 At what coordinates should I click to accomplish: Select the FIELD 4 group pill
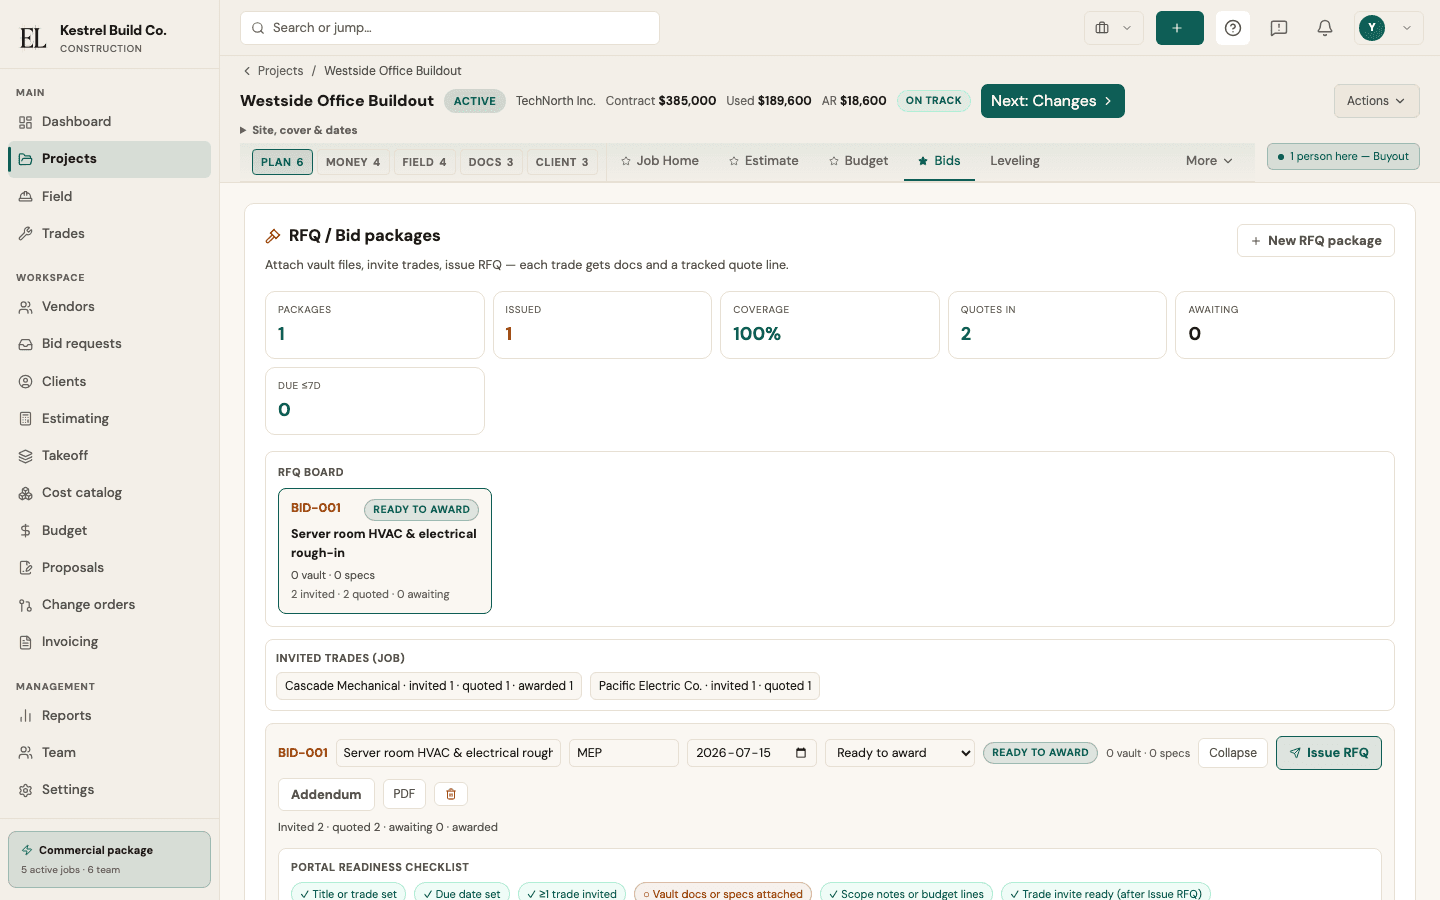pos(424,162)
